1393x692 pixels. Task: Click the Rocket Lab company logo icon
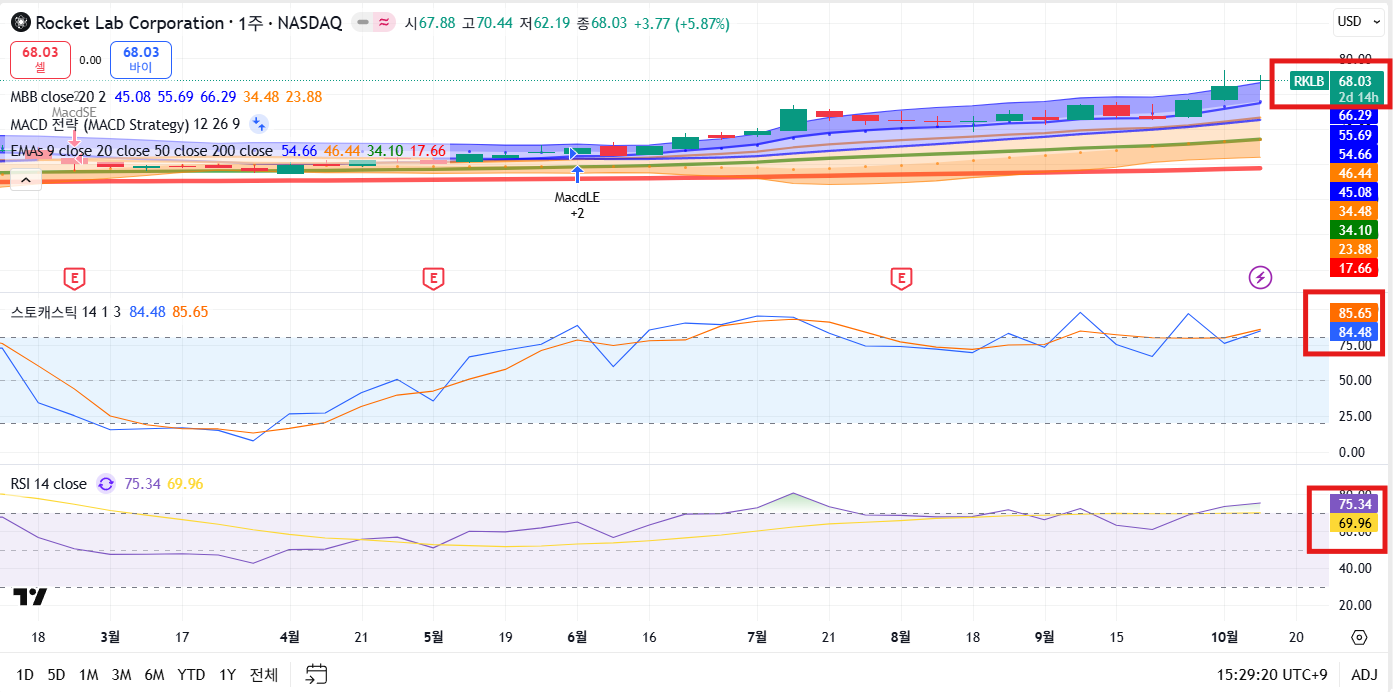click(20, 22)
